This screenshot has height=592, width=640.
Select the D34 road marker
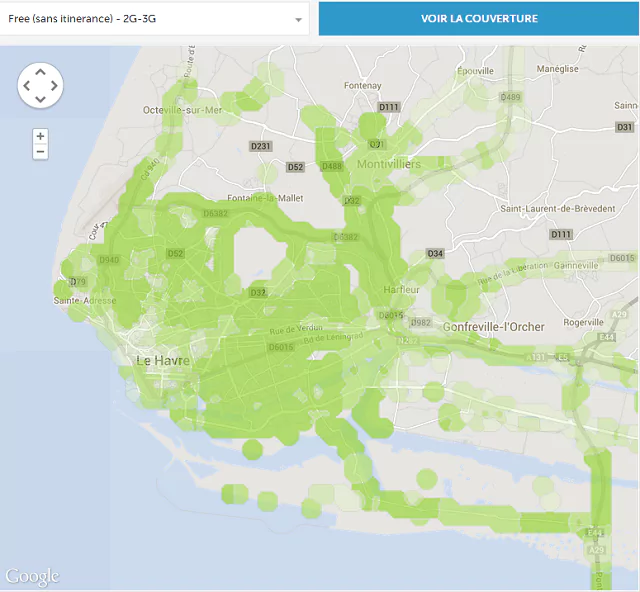435,253
